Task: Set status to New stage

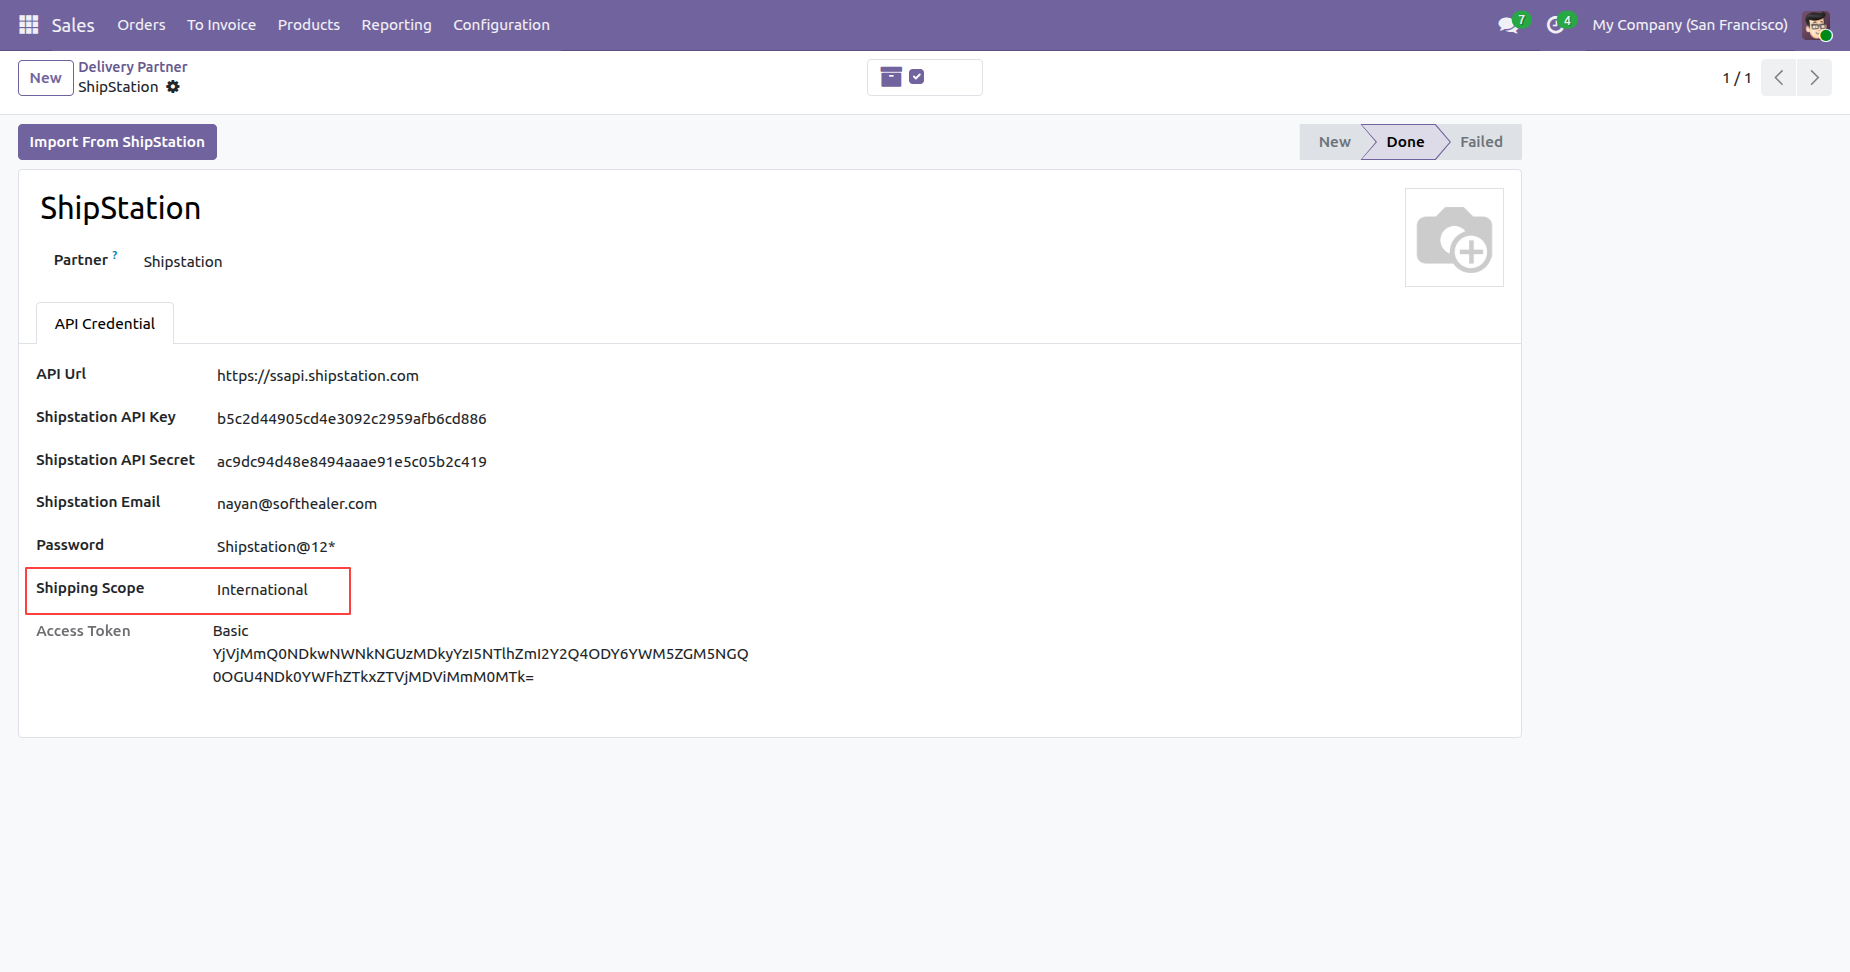Action: click(x=1334, y=142)
